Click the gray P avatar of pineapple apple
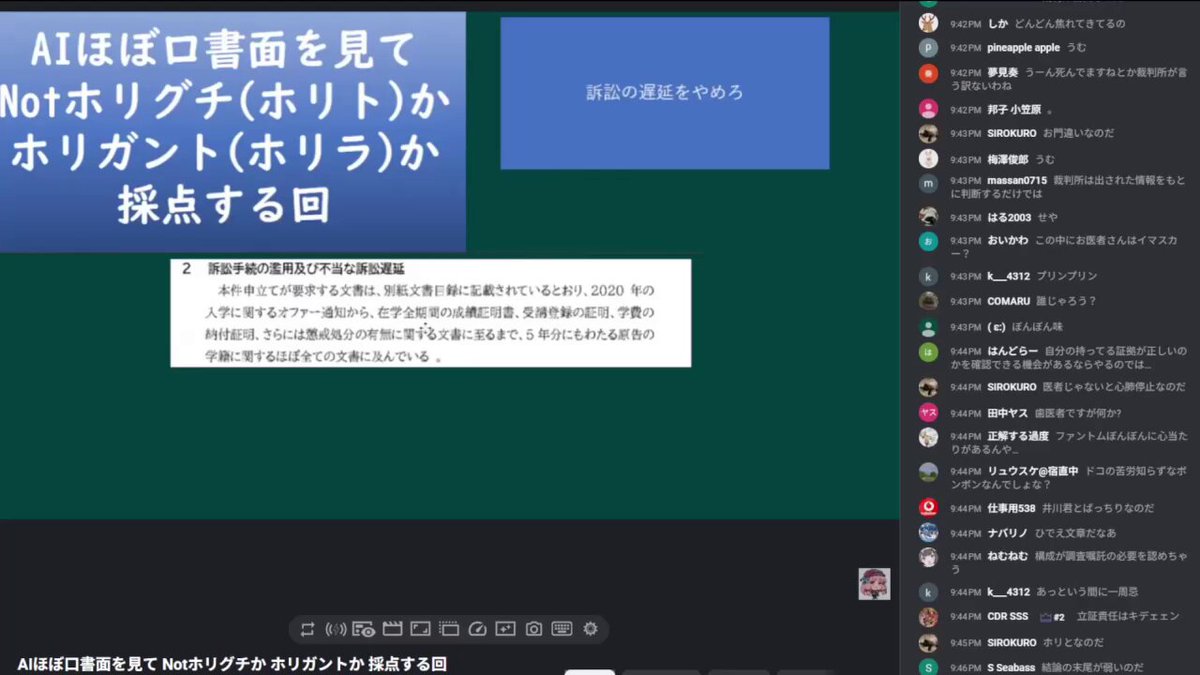 (928, 47)
